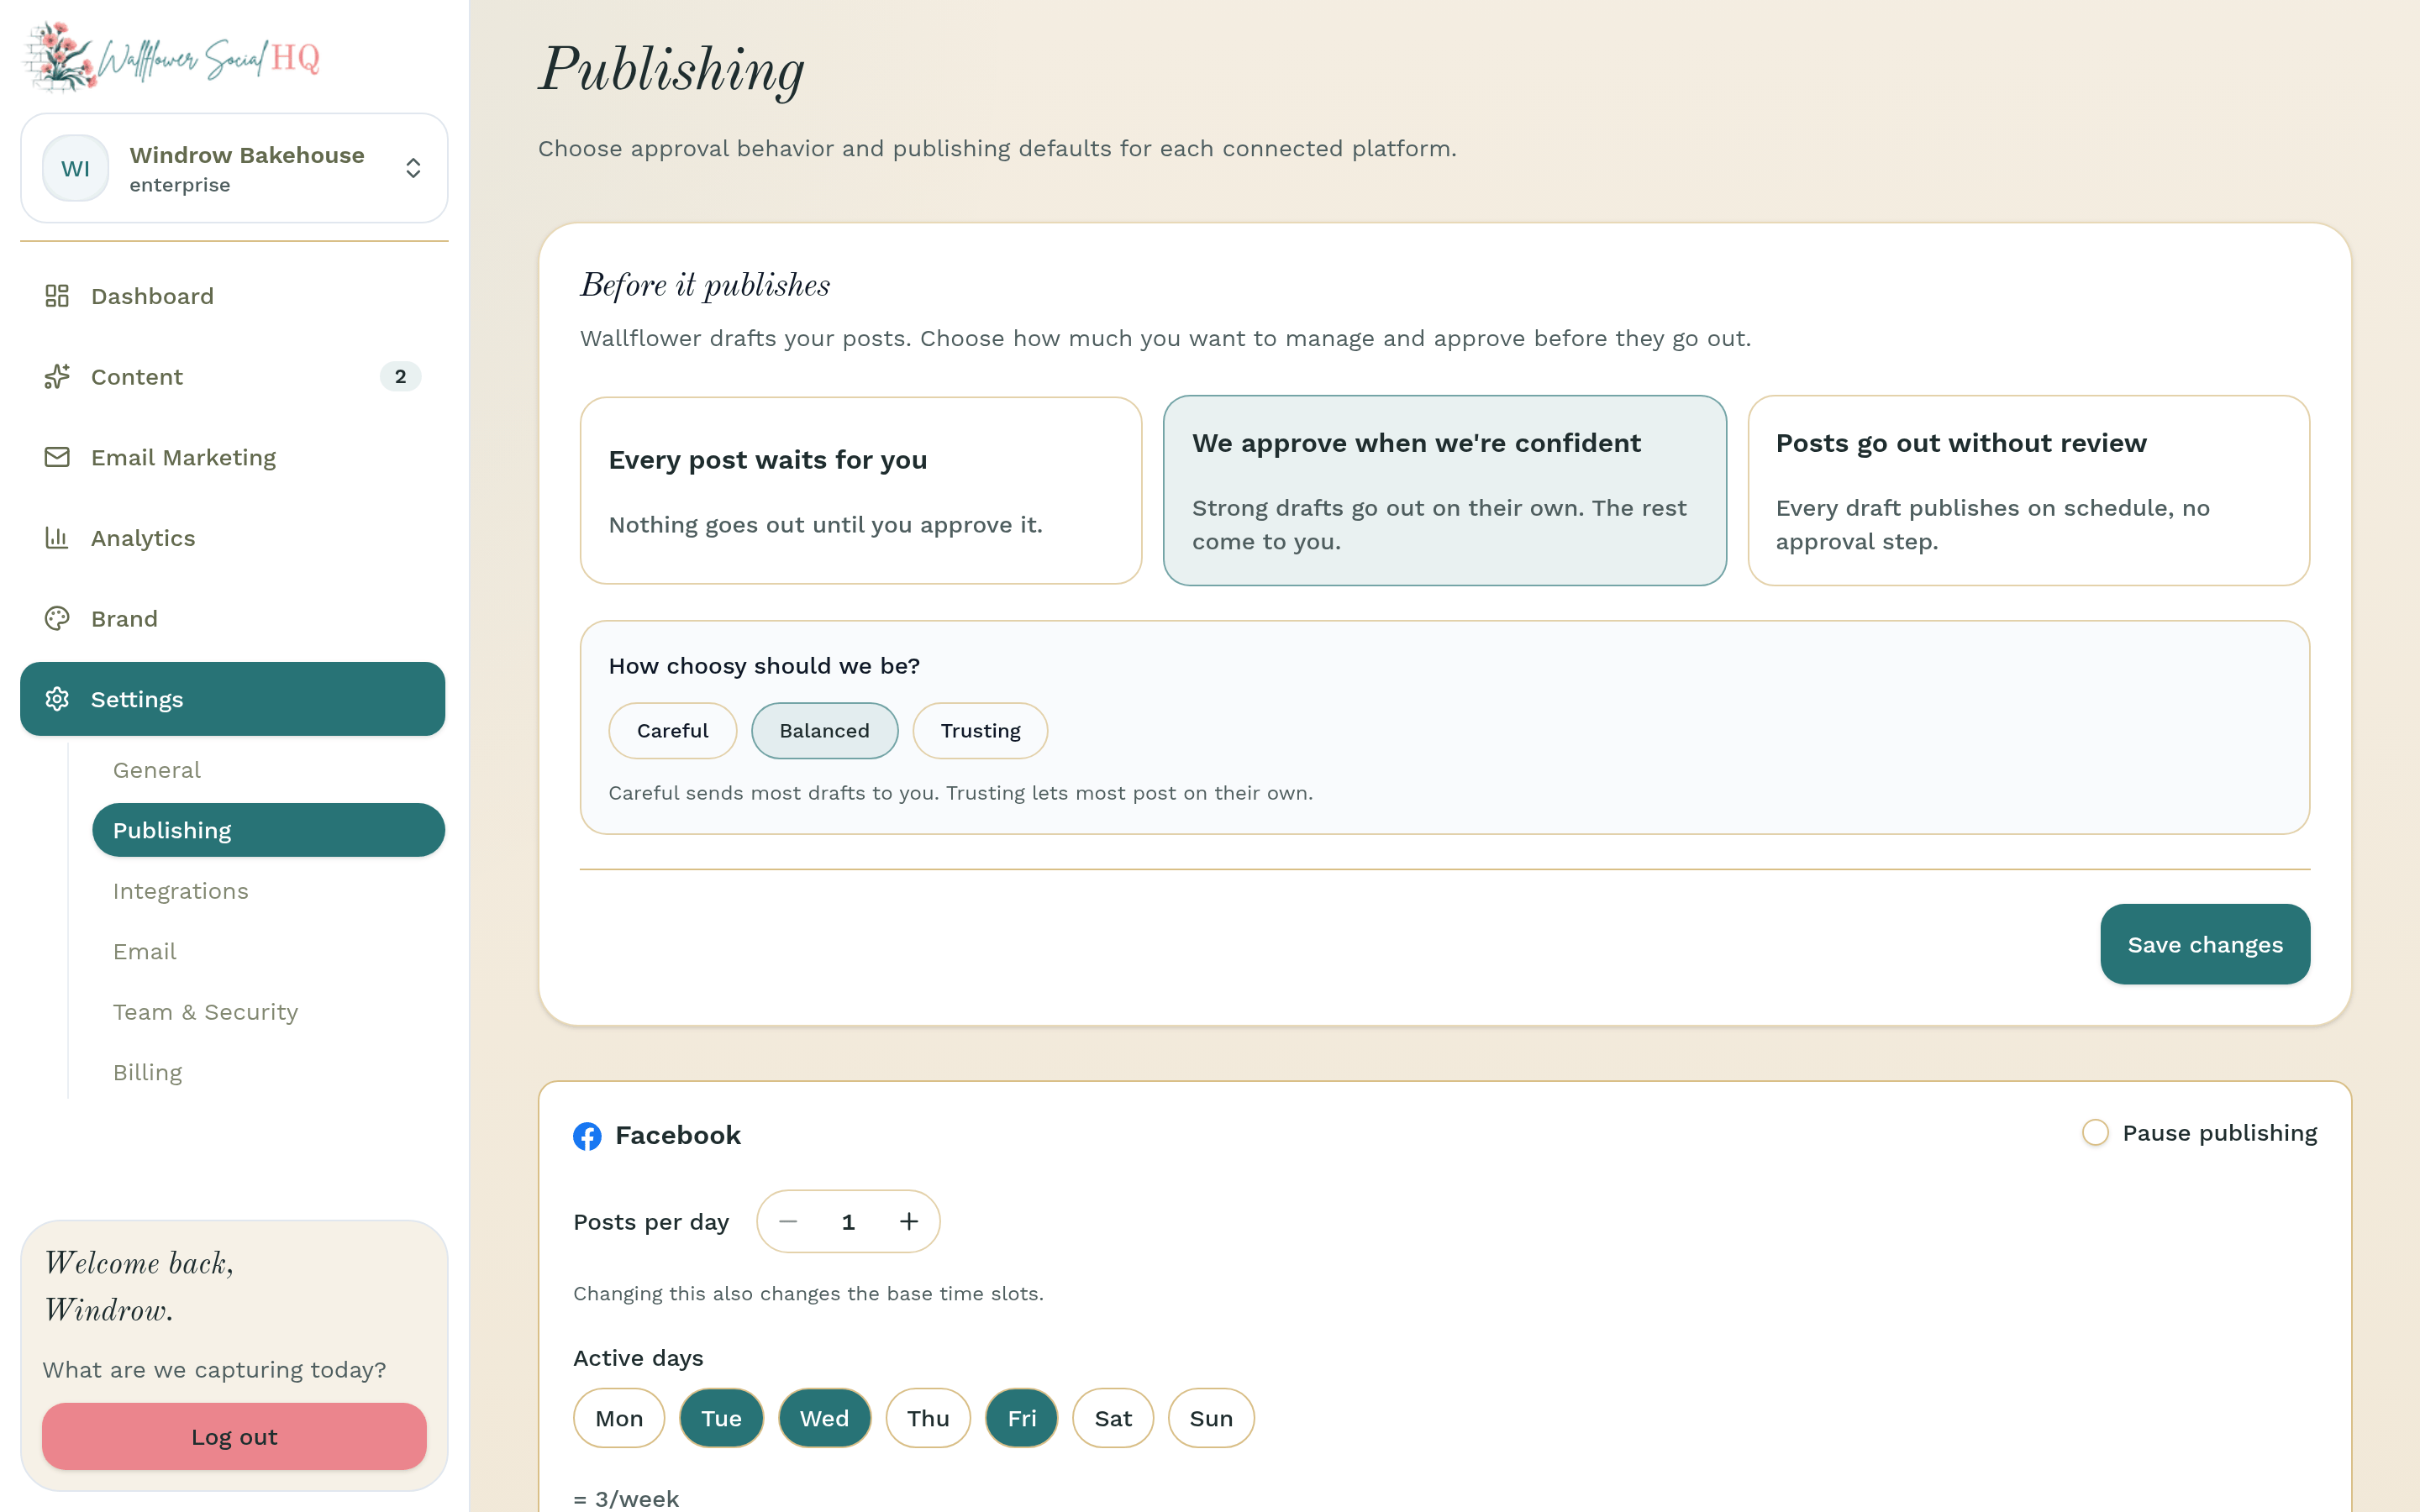2420x1512 pixels.
Task: Choose the Careful threshold
Action: pyautogui.click(x=672, y=731)
